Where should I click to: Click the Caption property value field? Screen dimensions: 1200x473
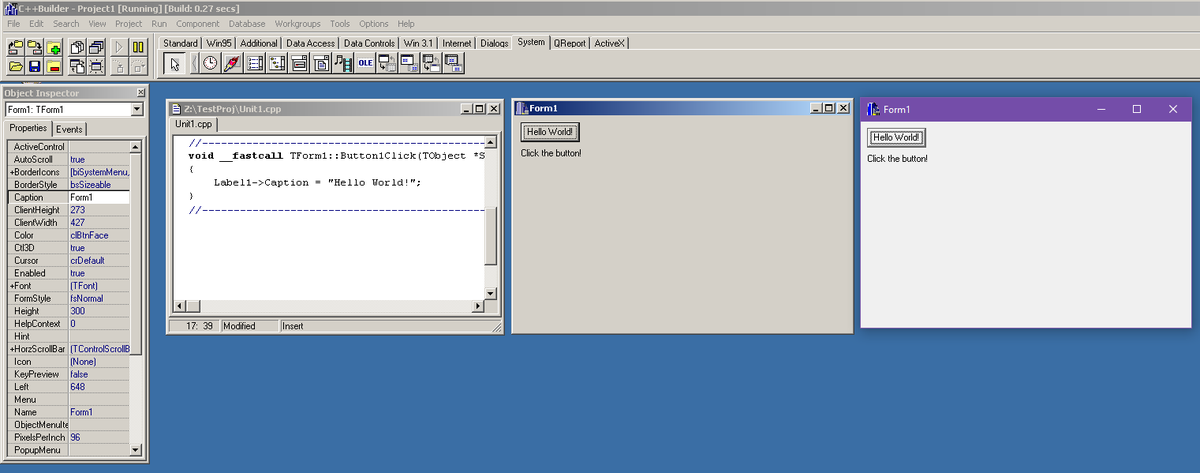(x=99, y=197)
